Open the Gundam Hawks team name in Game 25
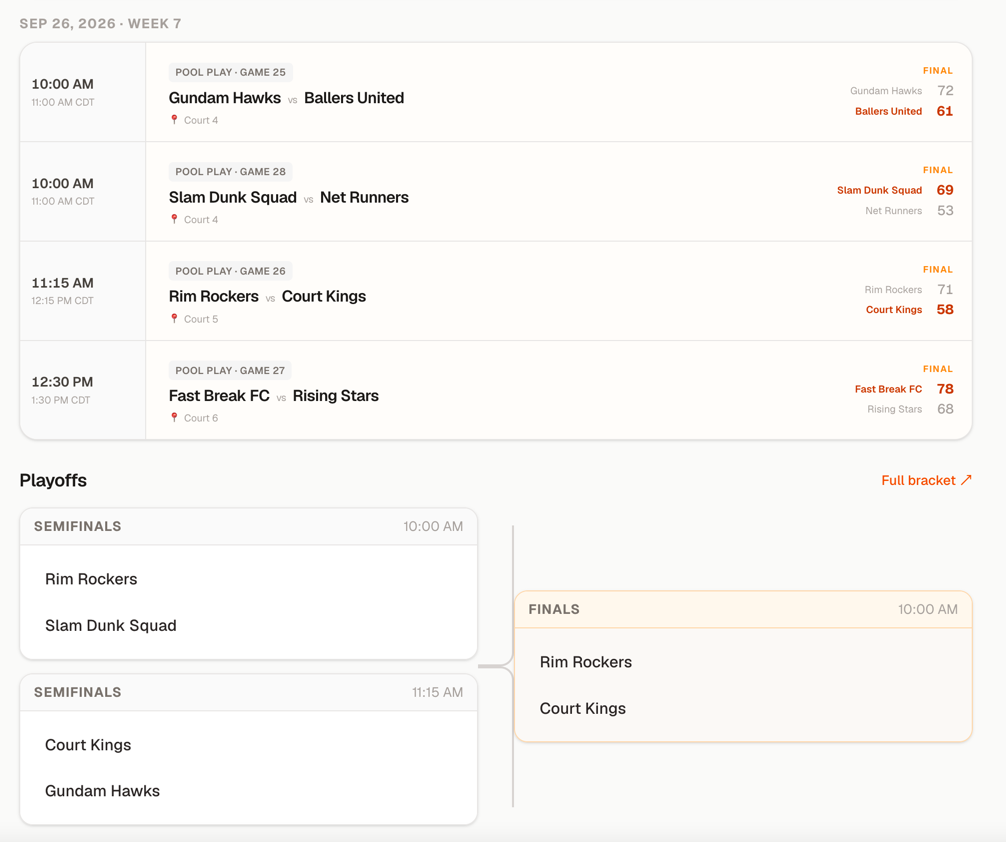The image size is (1006, 842). click(x=225, y=98)
